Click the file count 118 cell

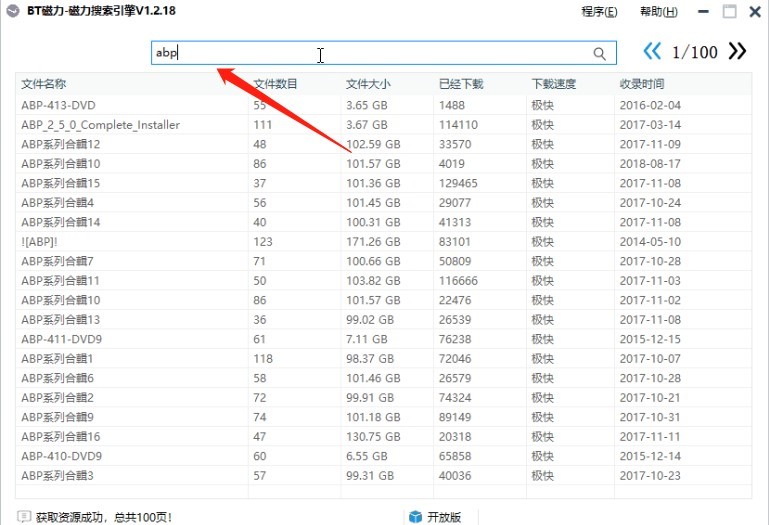pos(263,359)
